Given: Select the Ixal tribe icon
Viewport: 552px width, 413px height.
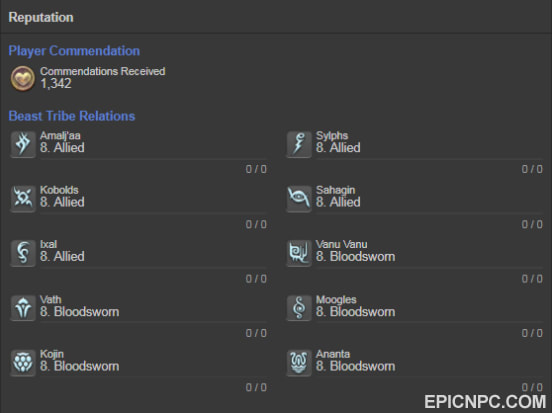Looking at the screenshot, I should (x=23, y=253).
